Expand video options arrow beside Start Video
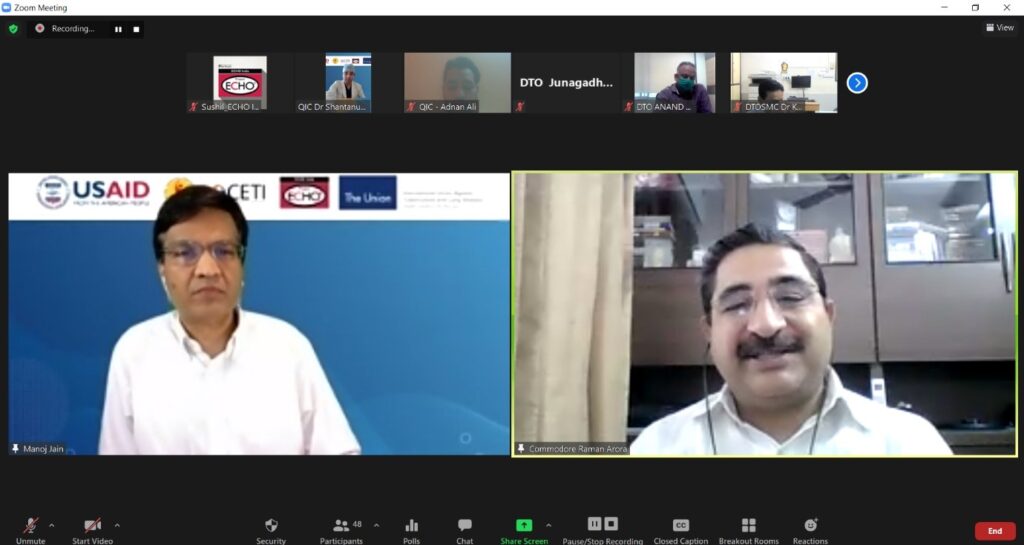Viewport: 1024px width, 545px height. (117, 524)
